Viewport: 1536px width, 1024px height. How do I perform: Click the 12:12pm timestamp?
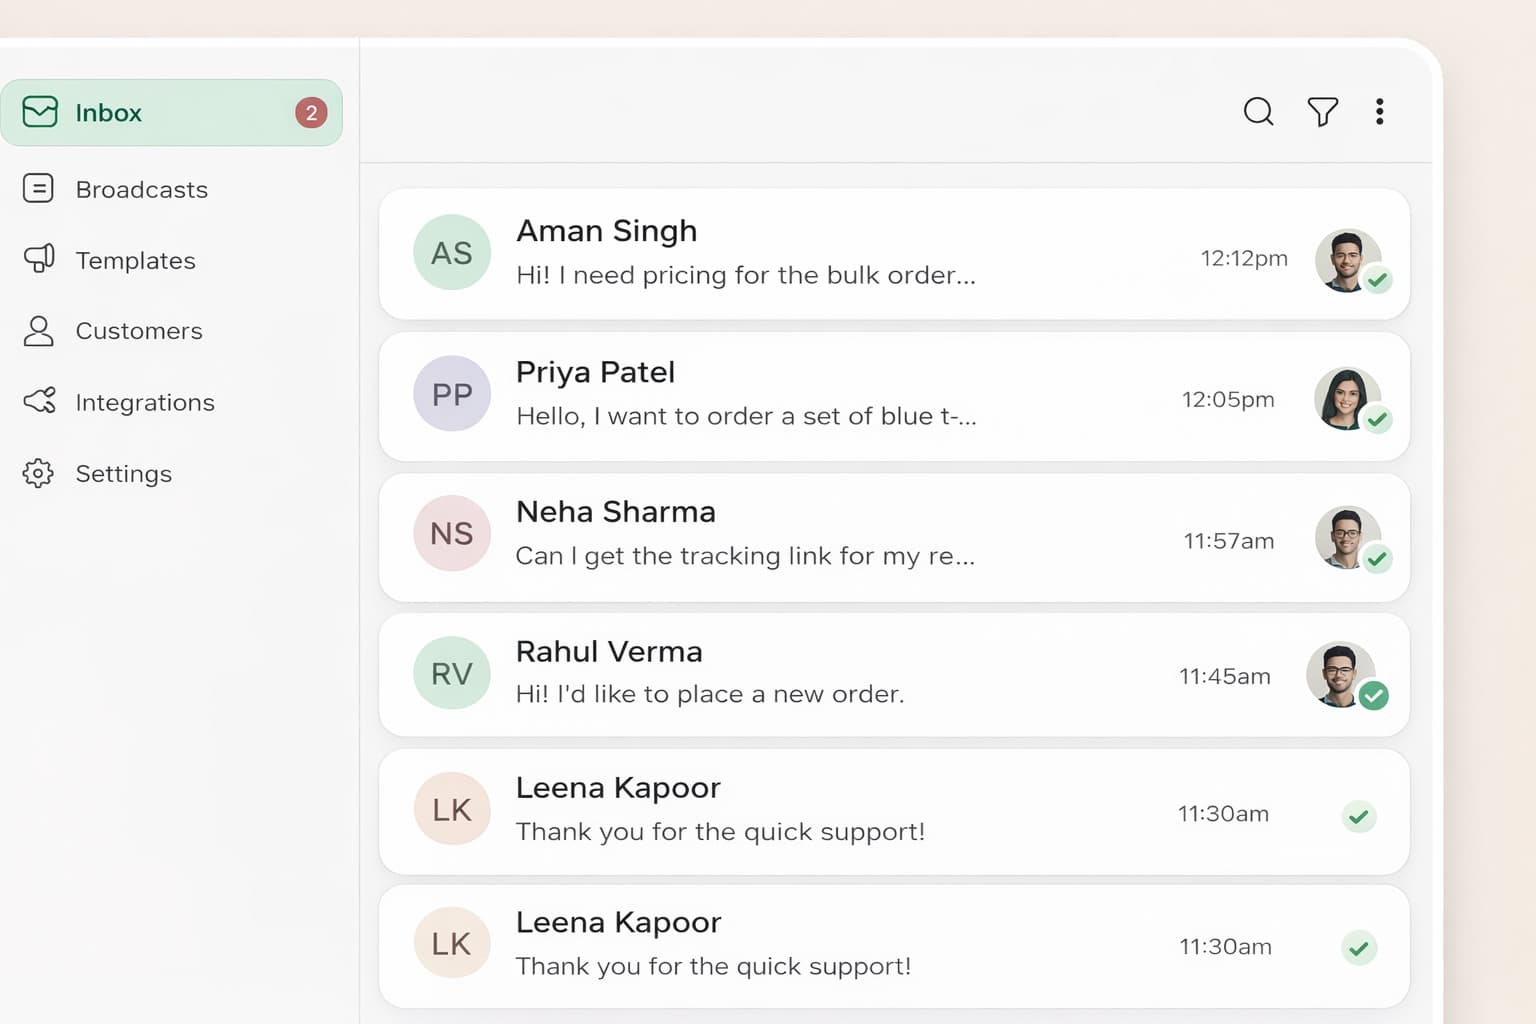(1244, 258)
